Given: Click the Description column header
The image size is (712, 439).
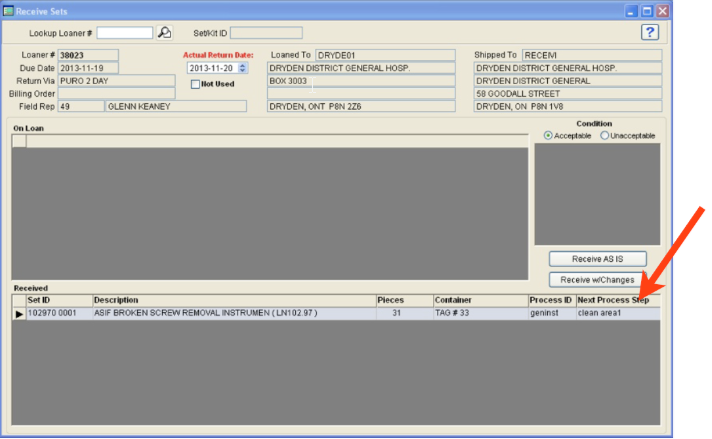Looking at the screenshot, I should [232, 300].
